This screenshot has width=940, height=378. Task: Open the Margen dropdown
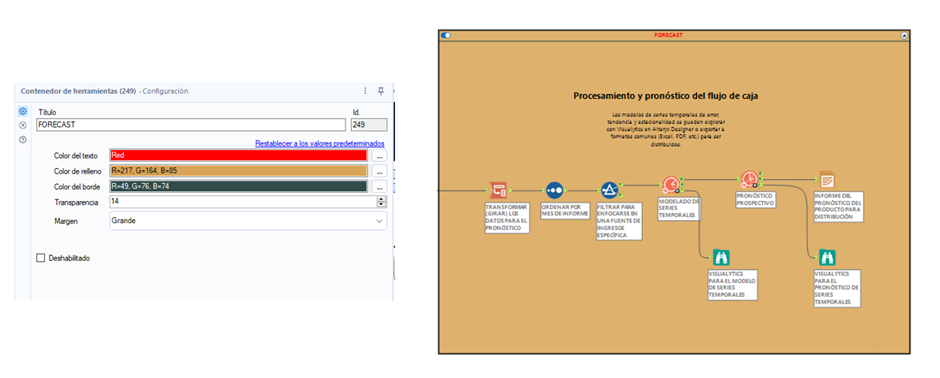[x=248, y=220]
